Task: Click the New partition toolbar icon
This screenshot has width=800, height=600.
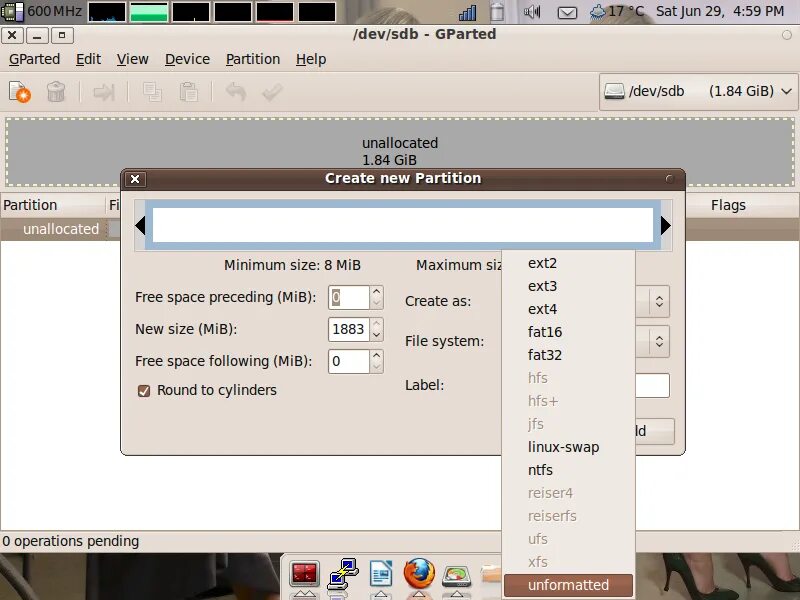Action: click(x=20, y=92)
